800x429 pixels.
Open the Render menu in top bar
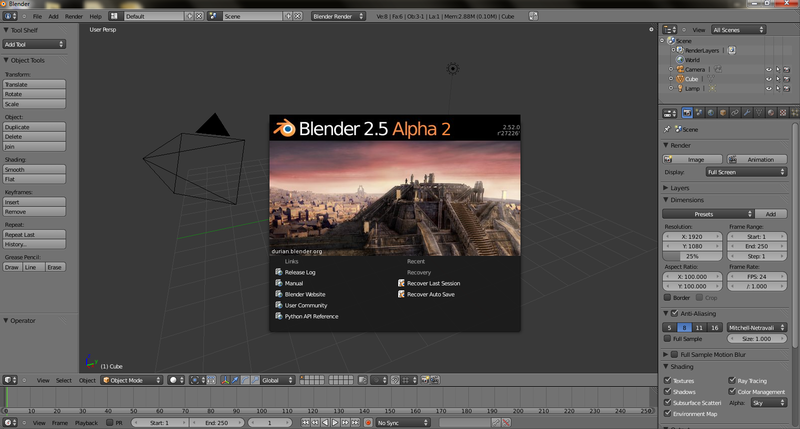tap(73, 16)
